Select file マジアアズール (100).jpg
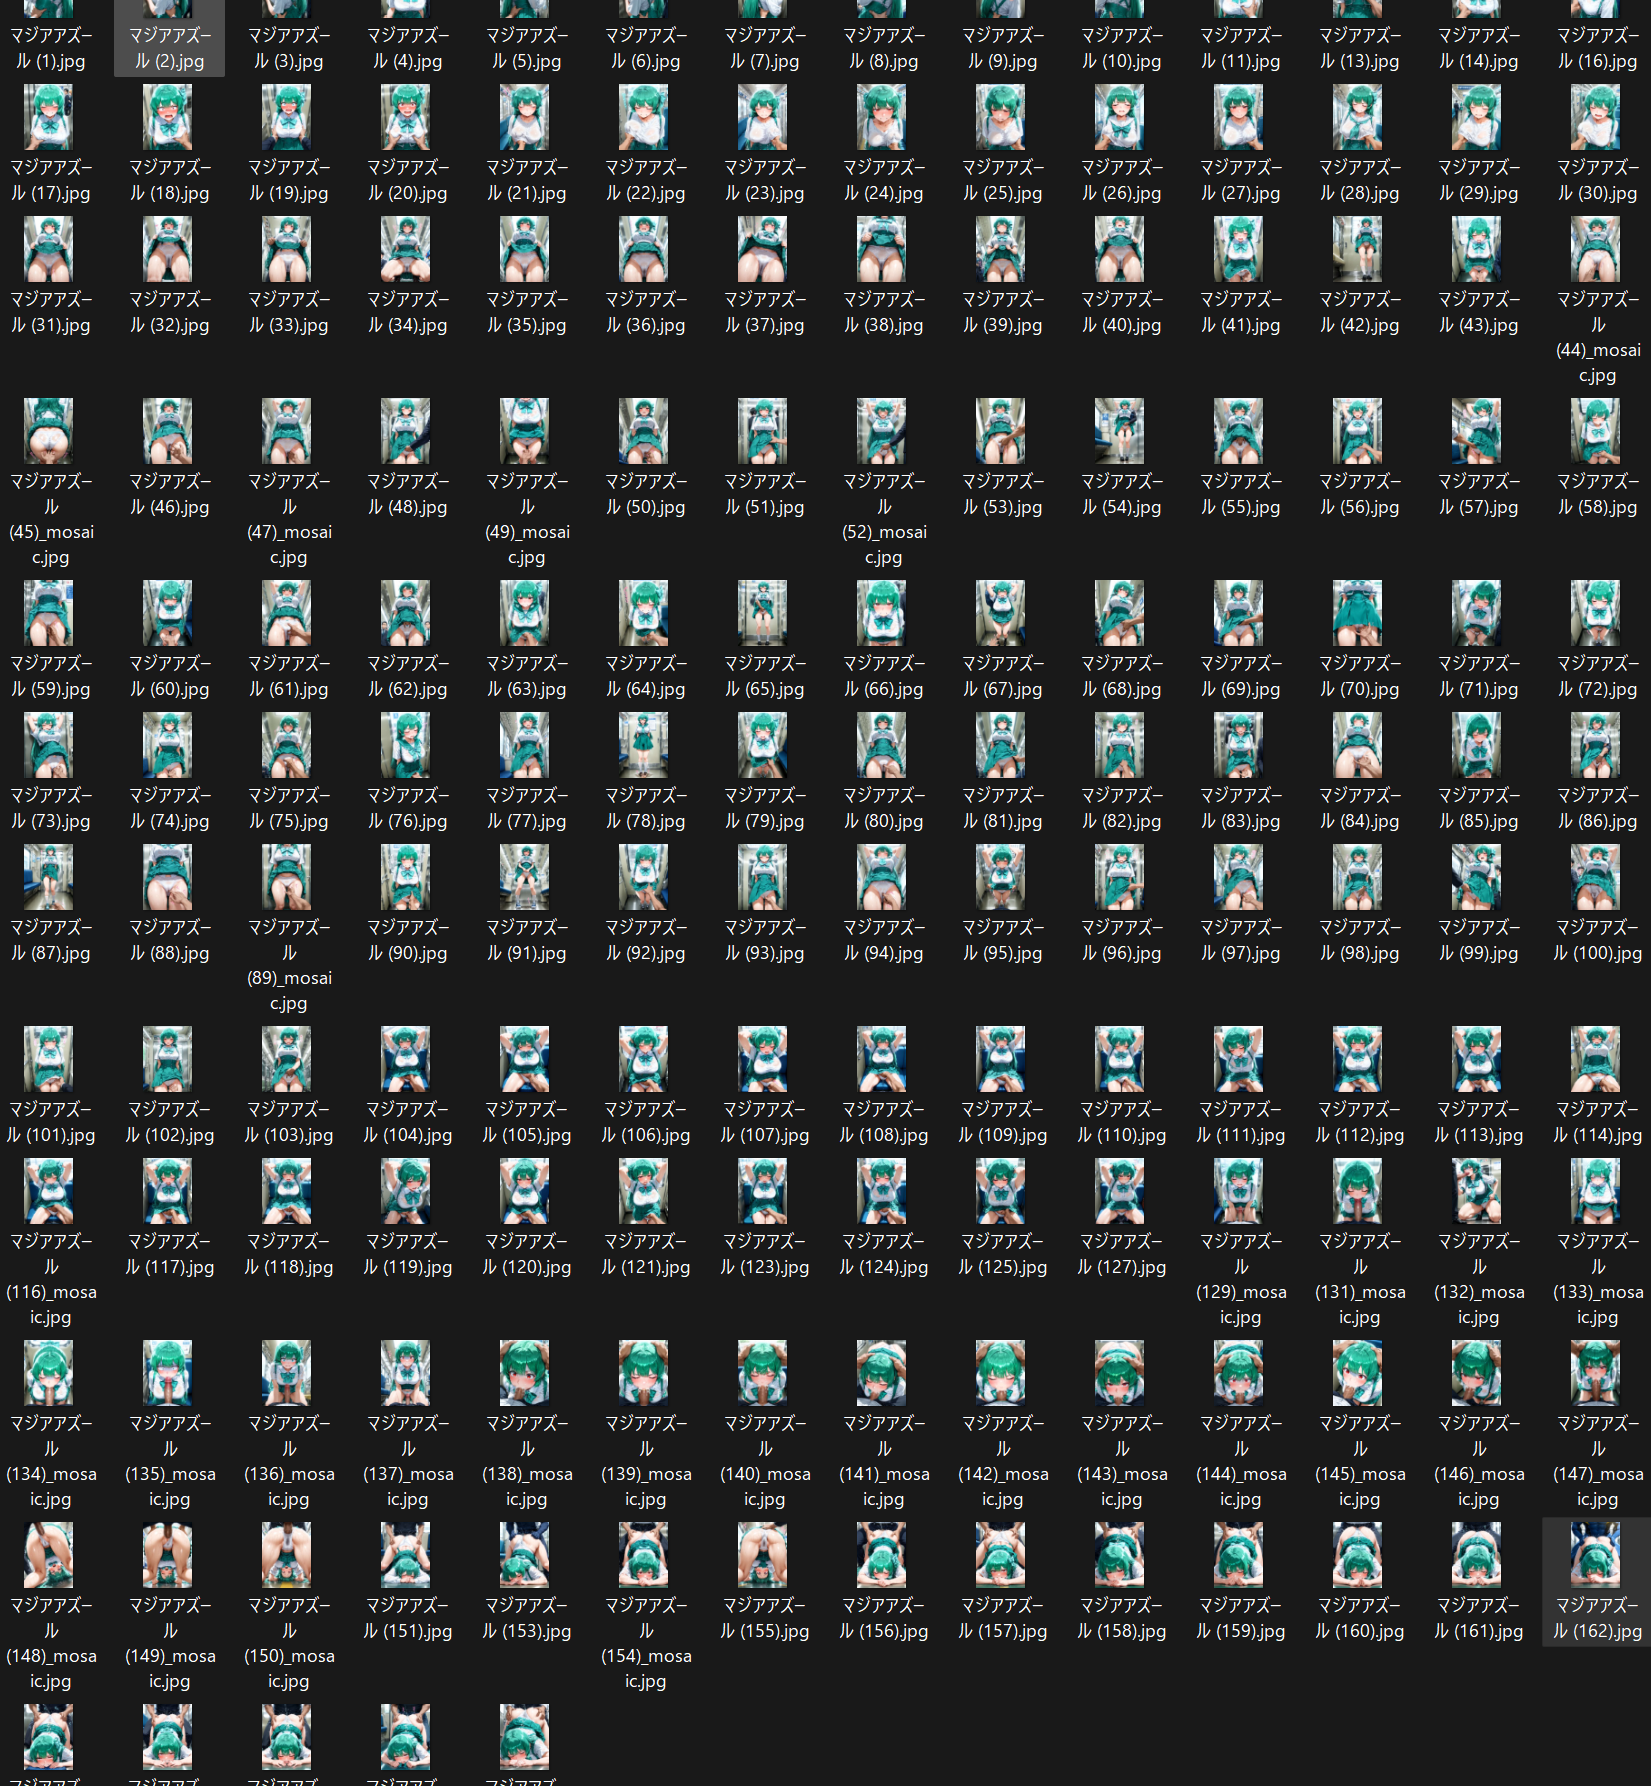The height and width of the screenshot is (1786, 1651). click(x=1597, y=904)
